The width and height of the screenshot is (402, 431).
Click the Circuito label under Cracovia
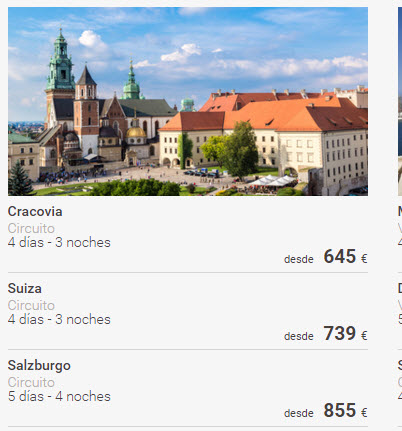(x=31, y=228)
